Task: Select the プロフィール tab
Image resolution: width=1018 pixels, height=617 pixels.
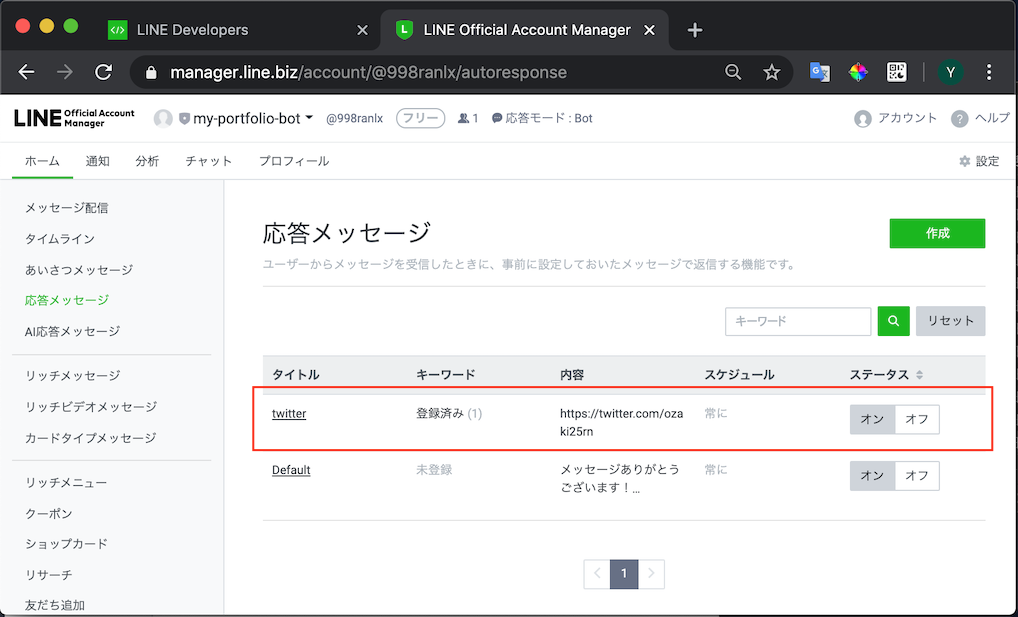Action: click(x=294, y=161)
